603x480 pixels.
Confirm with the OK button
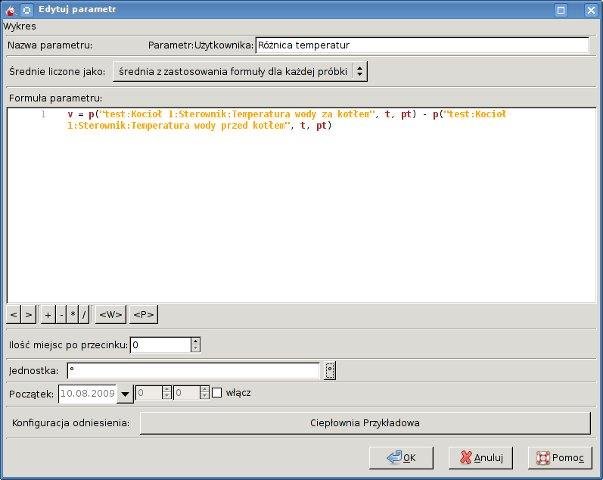pyautogui.click(x=401, y=458)
